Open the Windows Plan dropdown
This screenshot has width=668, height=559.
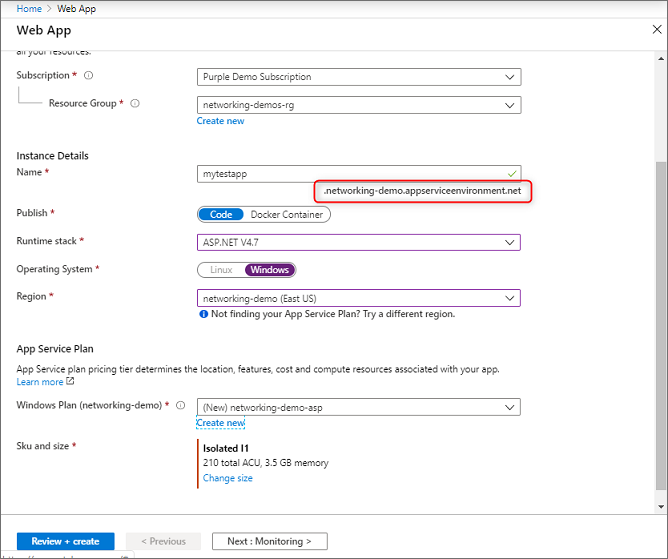click(359, 407)
